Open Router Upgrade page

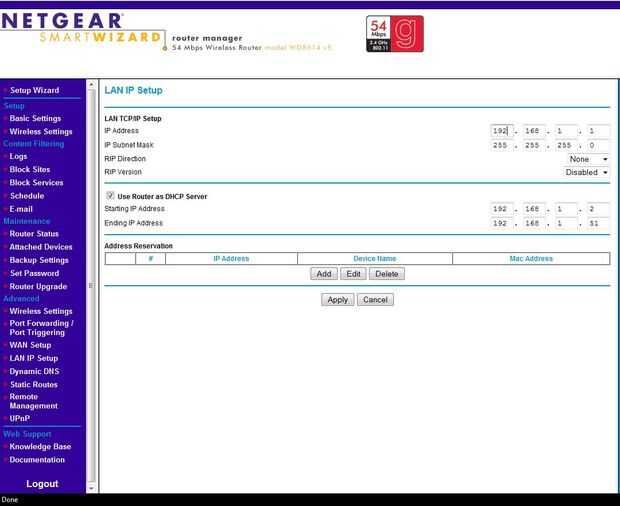38,286
